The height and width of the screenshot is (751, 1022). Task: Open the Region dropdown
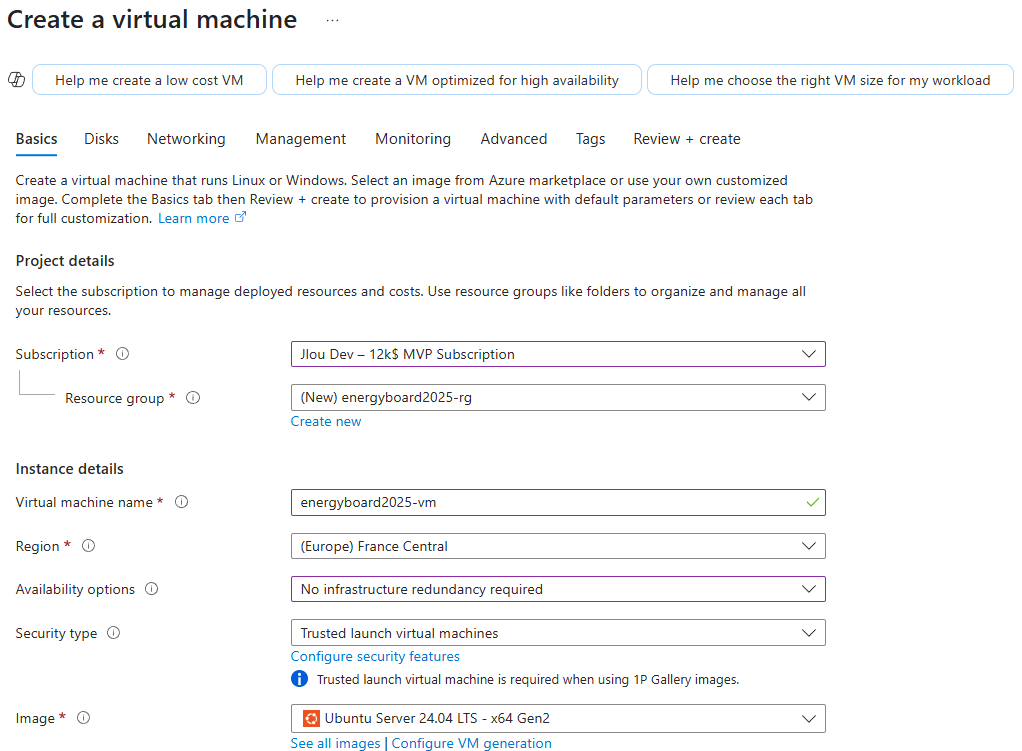pos(558,546)
